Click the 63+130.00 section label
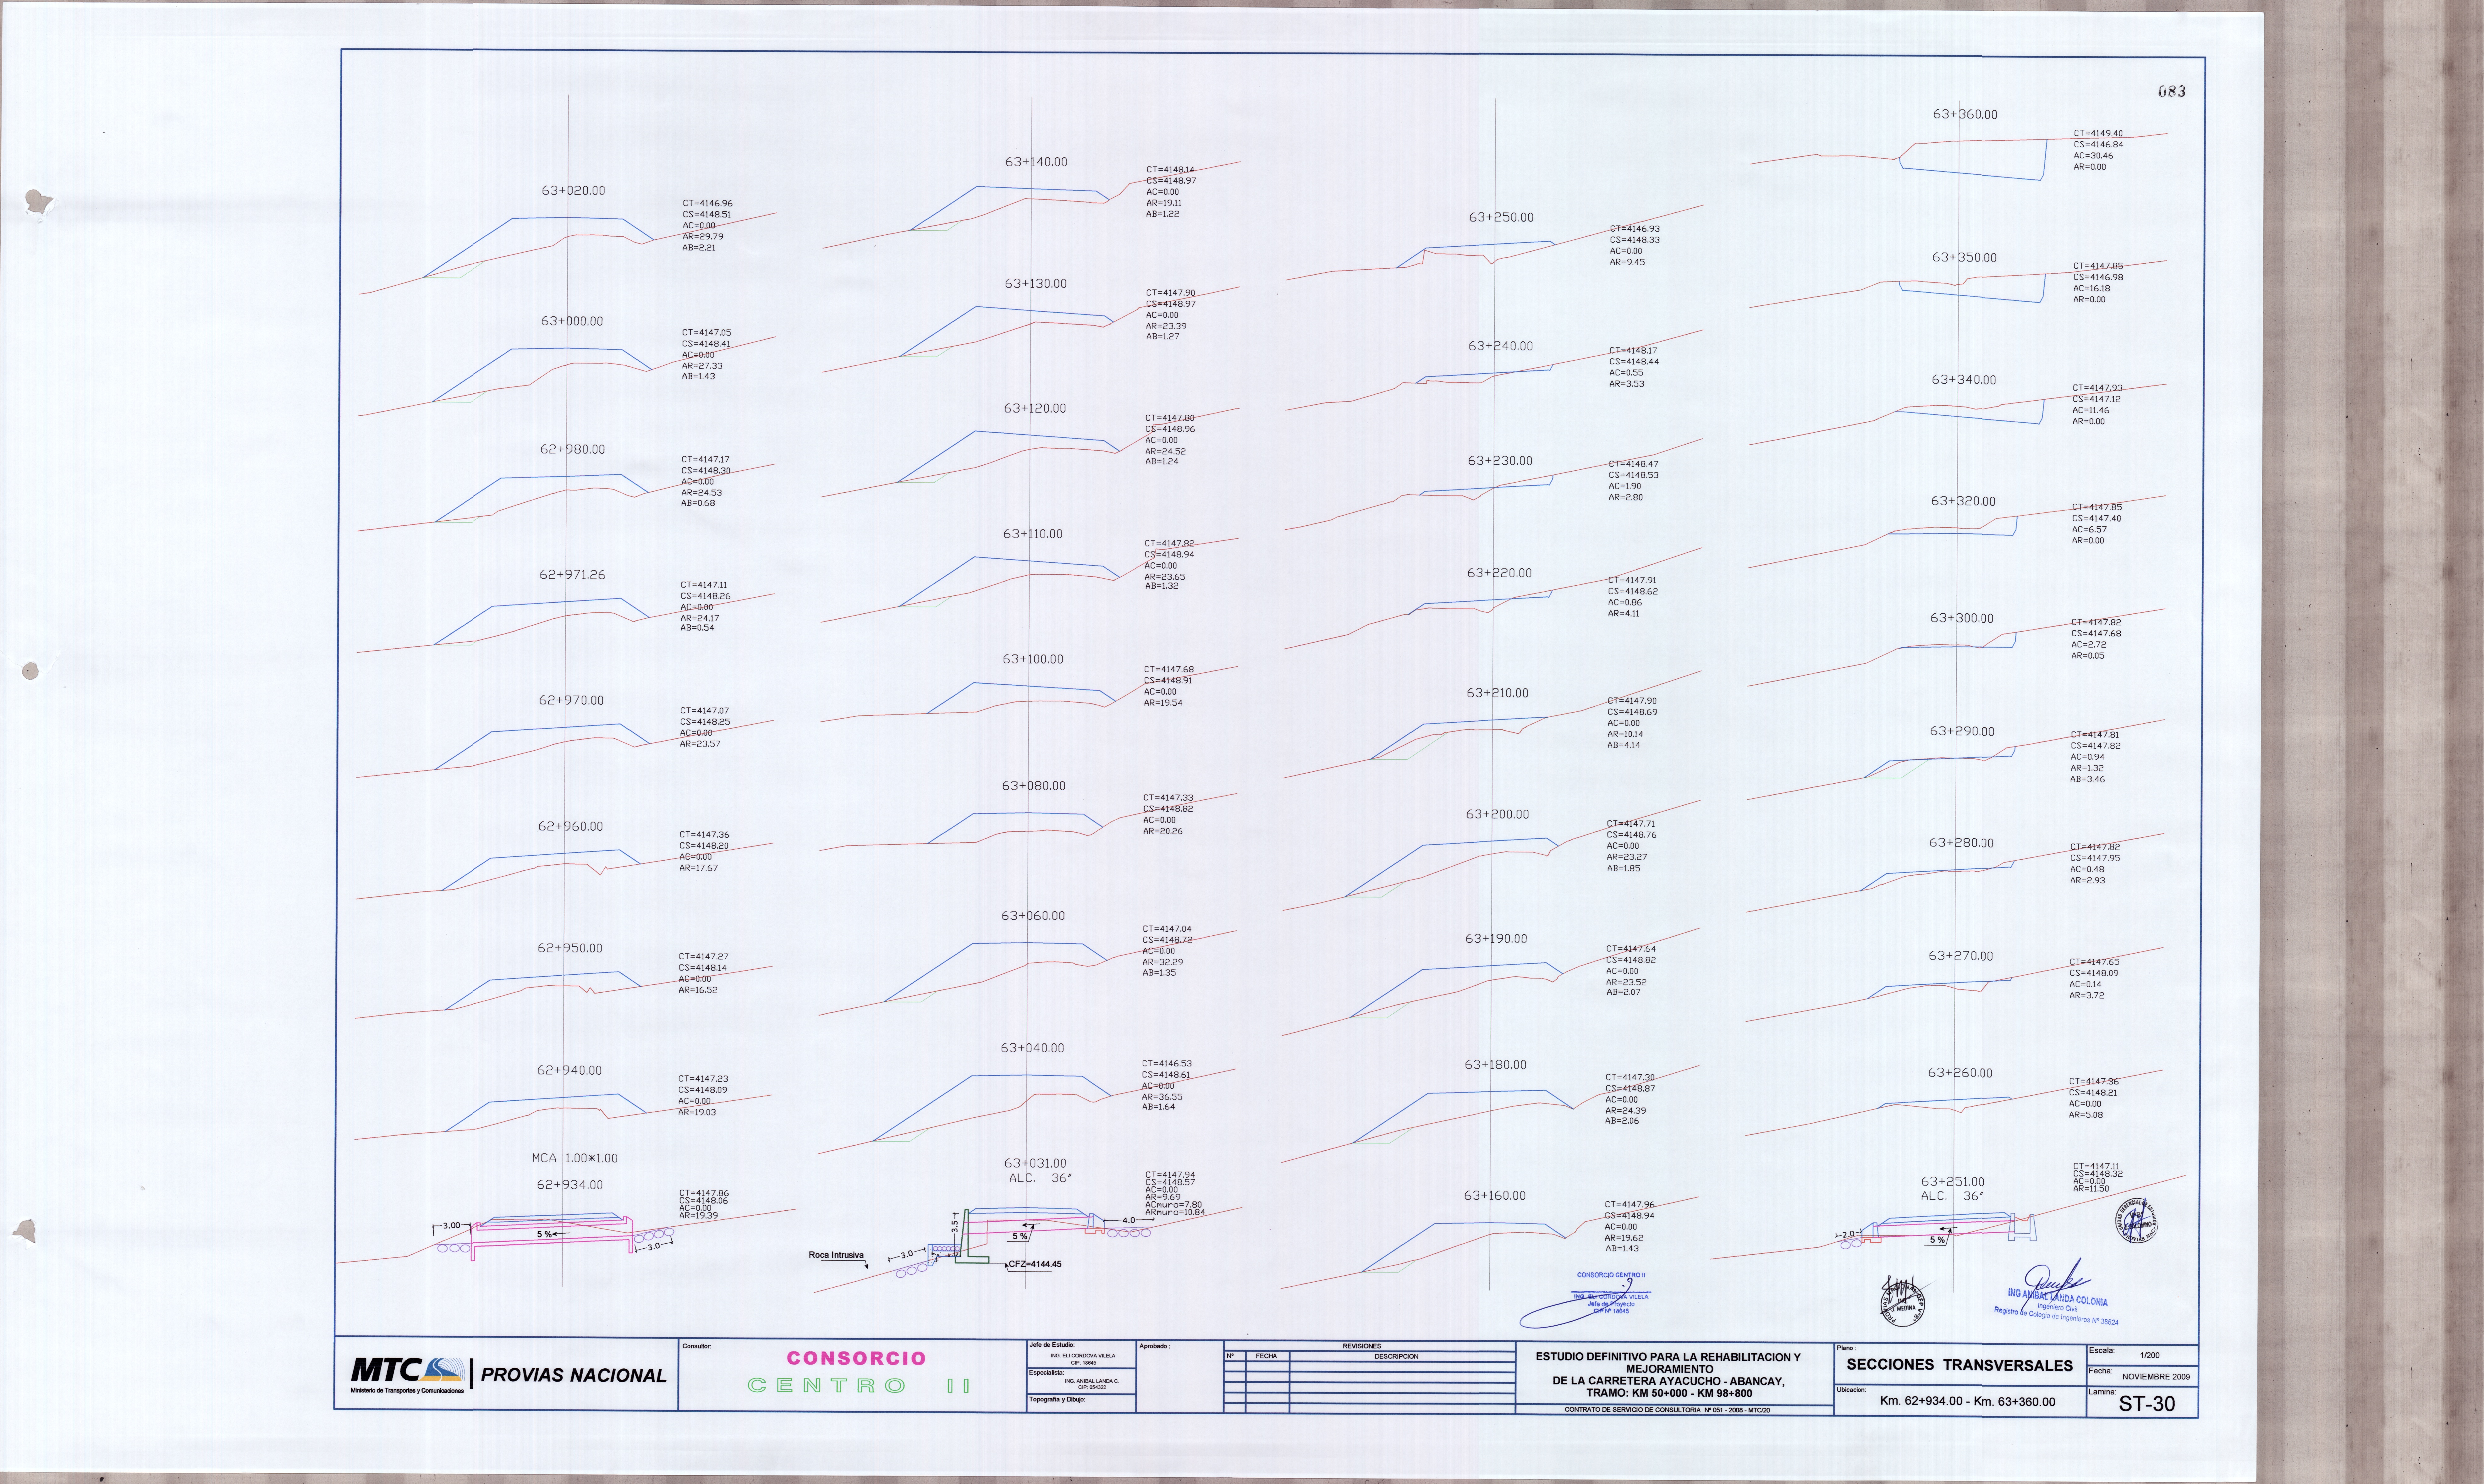 coord(1036,284)
